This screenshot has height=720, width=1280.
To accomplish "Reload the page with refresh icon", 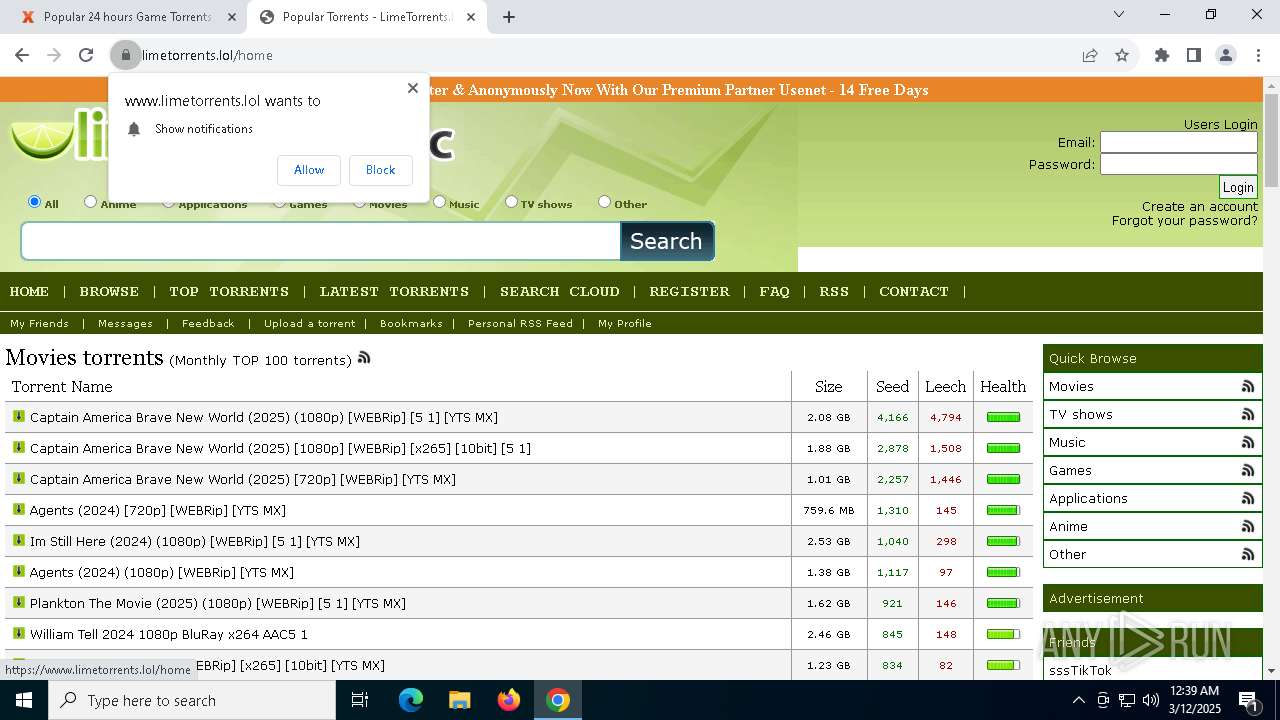I will pos(86,55).
